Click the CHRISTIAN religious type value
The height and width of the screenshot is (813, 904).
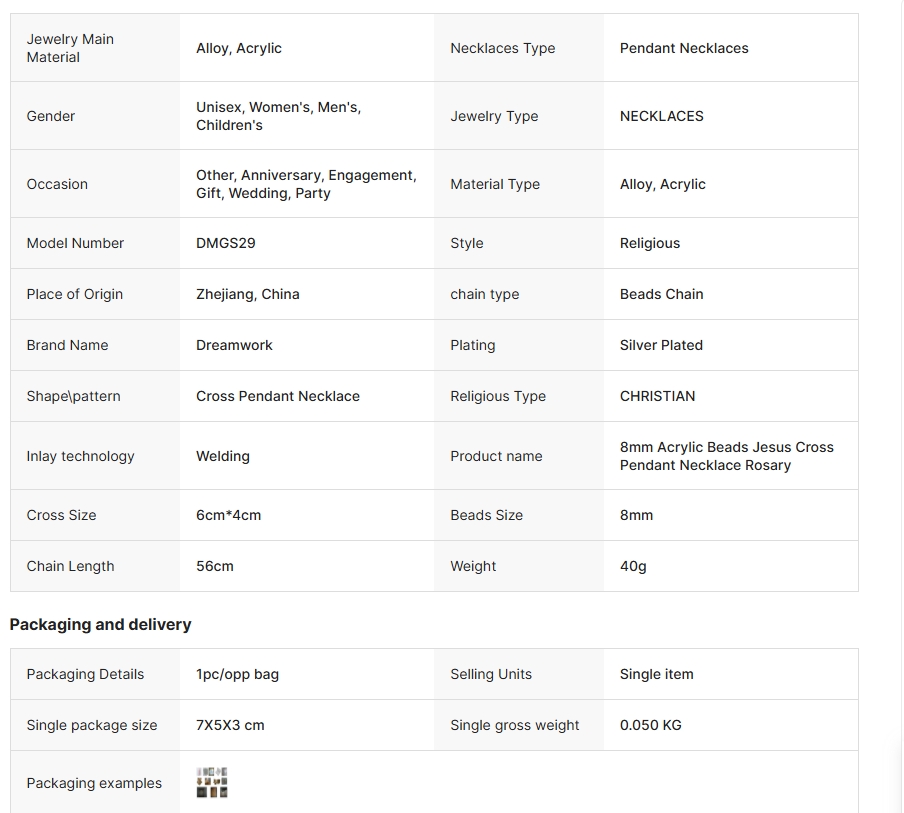click(657, 396)
